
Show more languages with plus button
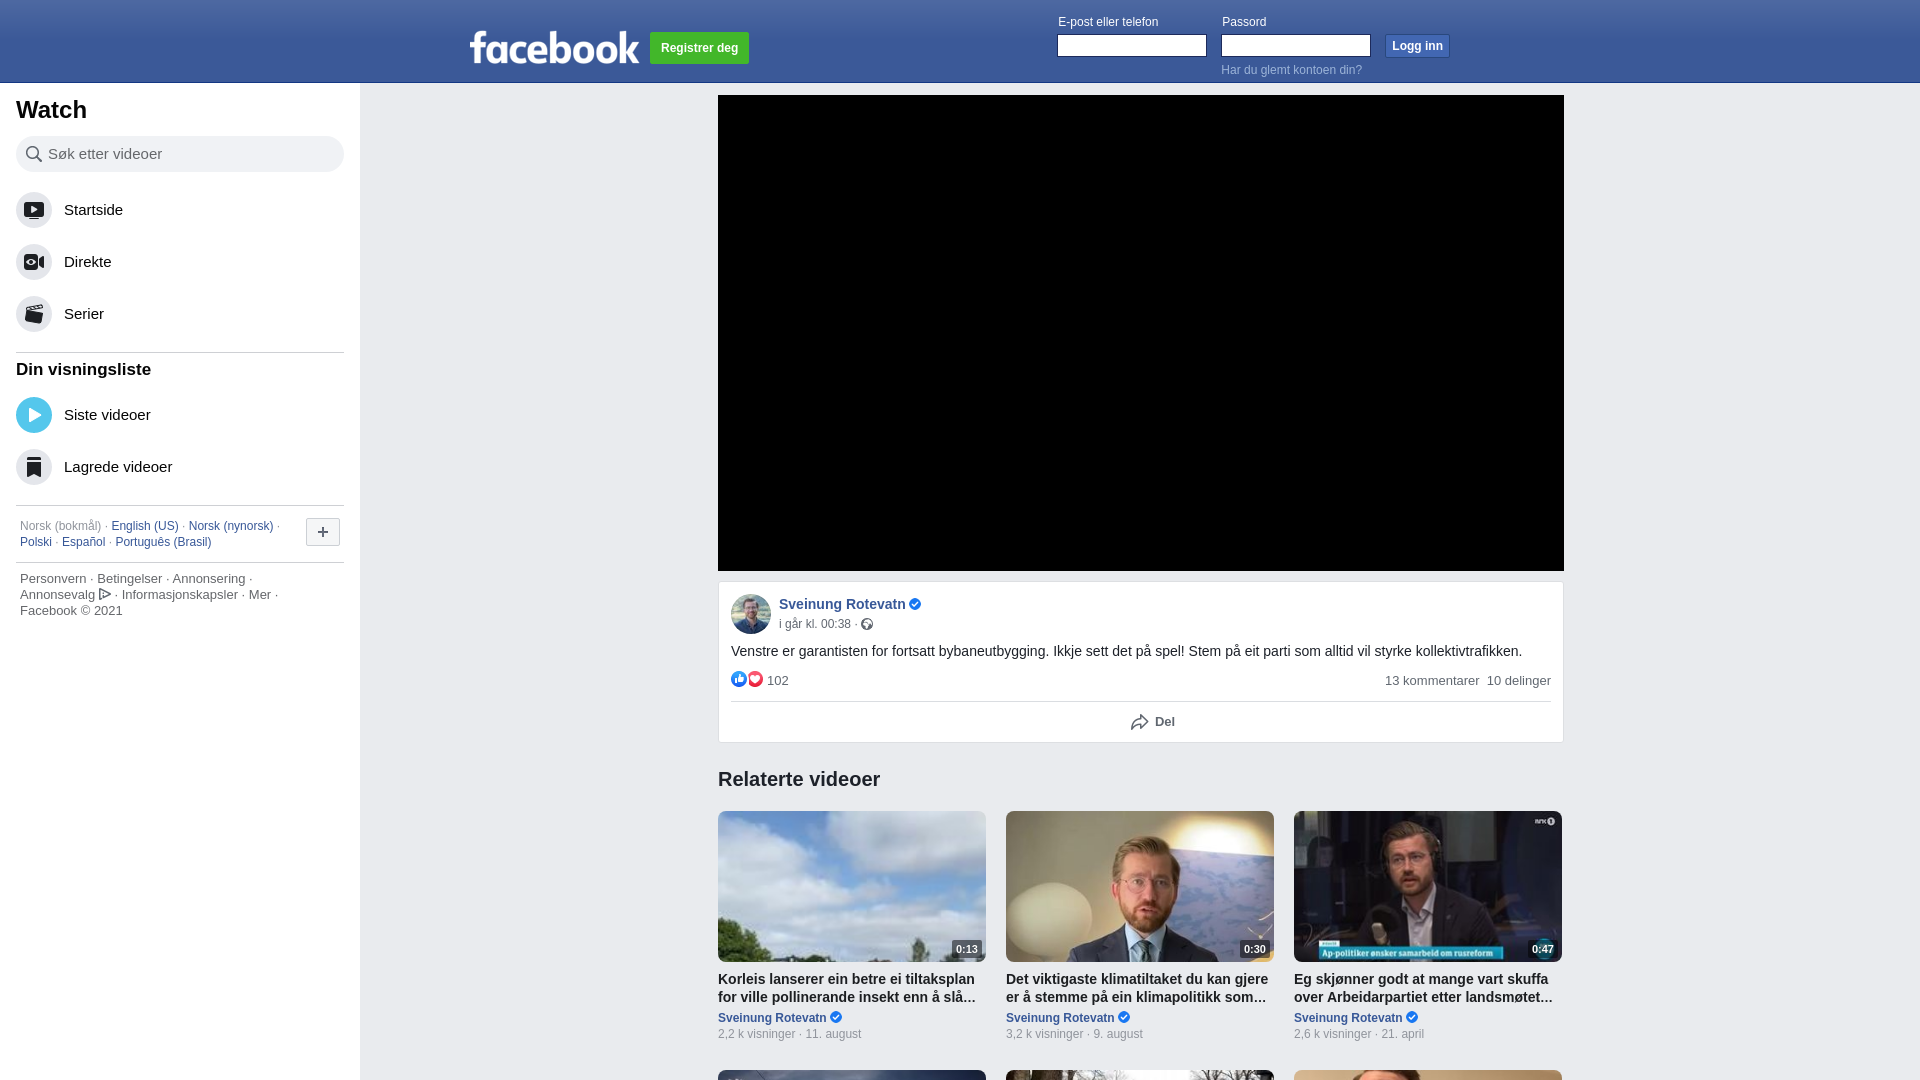coord(323,532)
